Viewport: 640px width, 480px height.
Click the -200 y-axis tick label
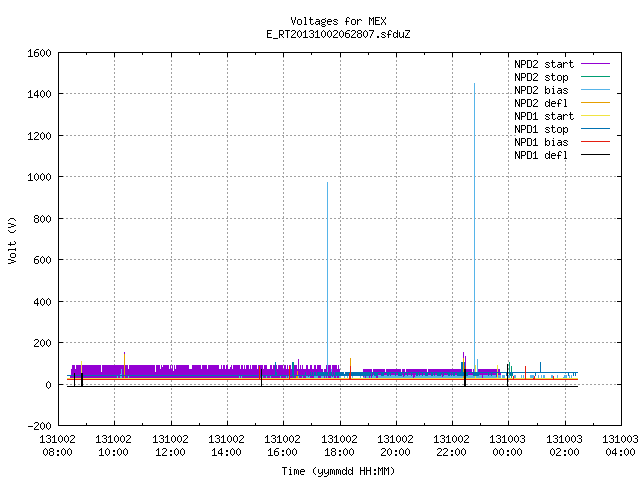39,426
